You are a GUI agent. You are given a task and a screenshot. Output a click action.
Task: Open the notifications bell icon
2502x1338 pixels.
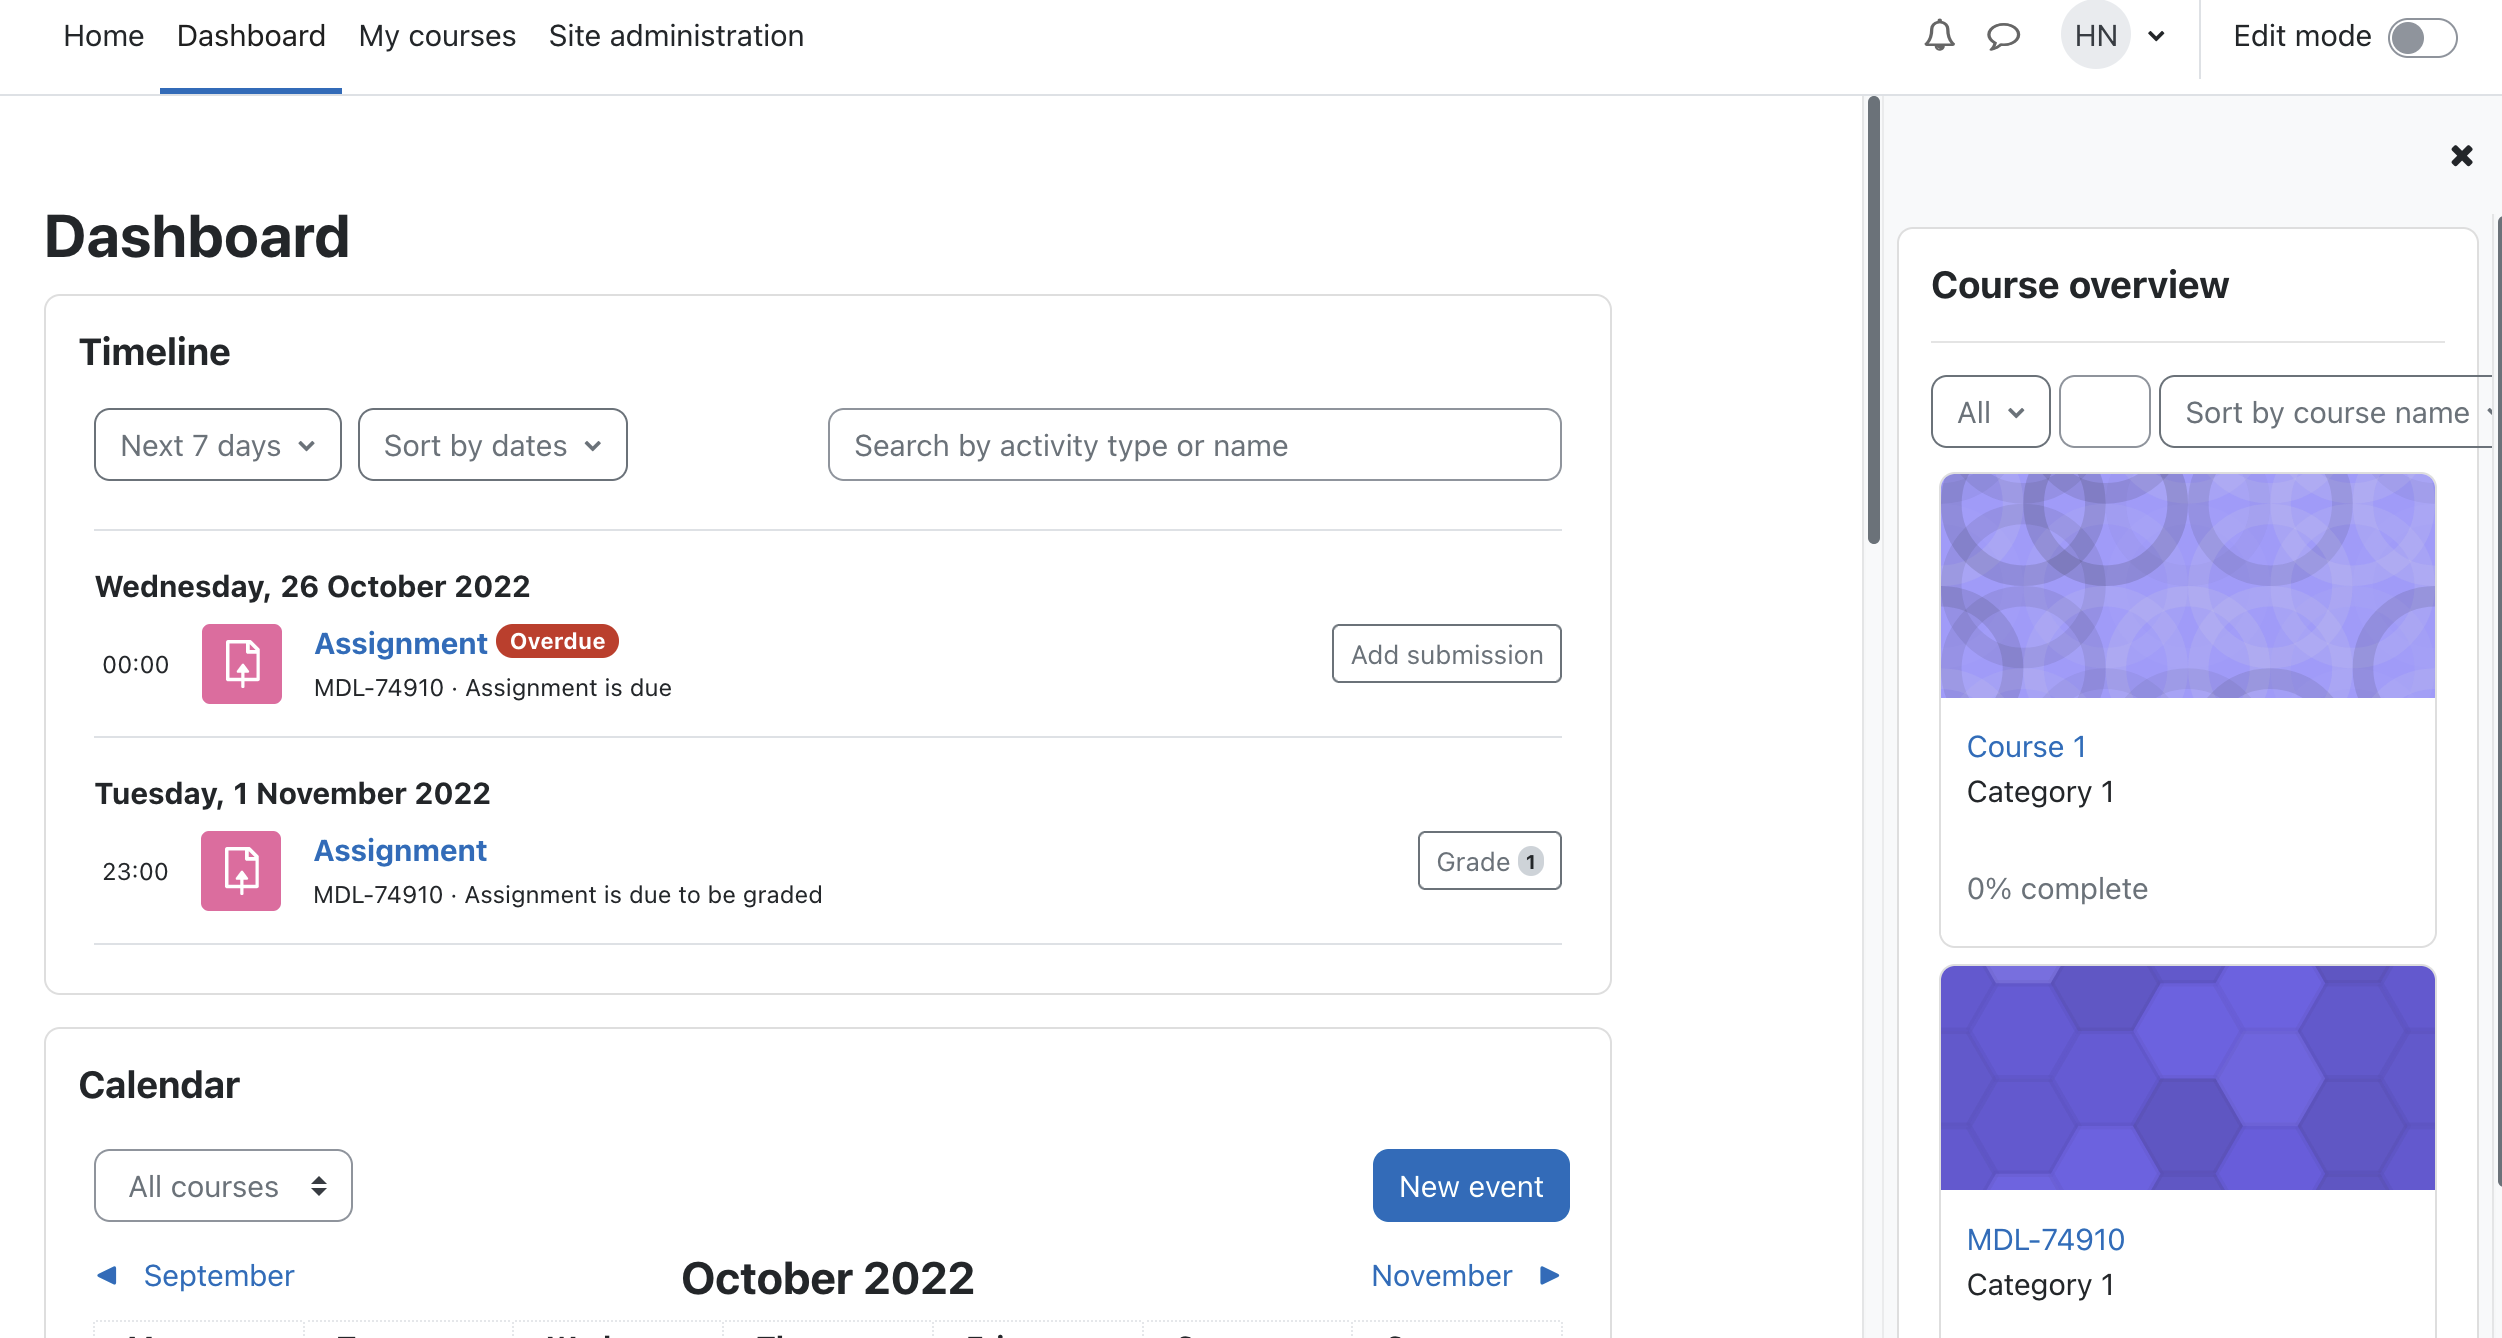(1939, 36)
